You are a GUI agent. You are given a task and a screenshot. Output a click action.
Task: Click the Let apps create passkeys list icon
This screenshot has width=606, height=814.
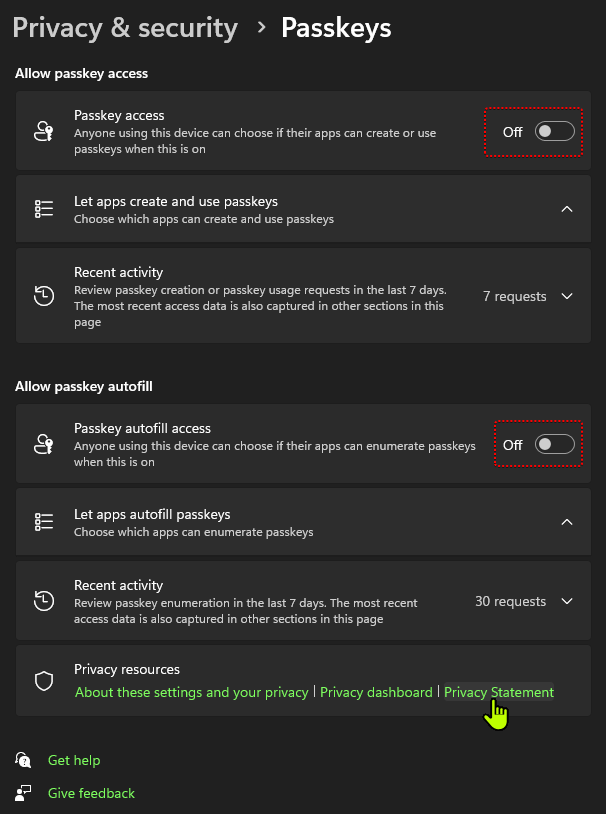coord(44,209)
